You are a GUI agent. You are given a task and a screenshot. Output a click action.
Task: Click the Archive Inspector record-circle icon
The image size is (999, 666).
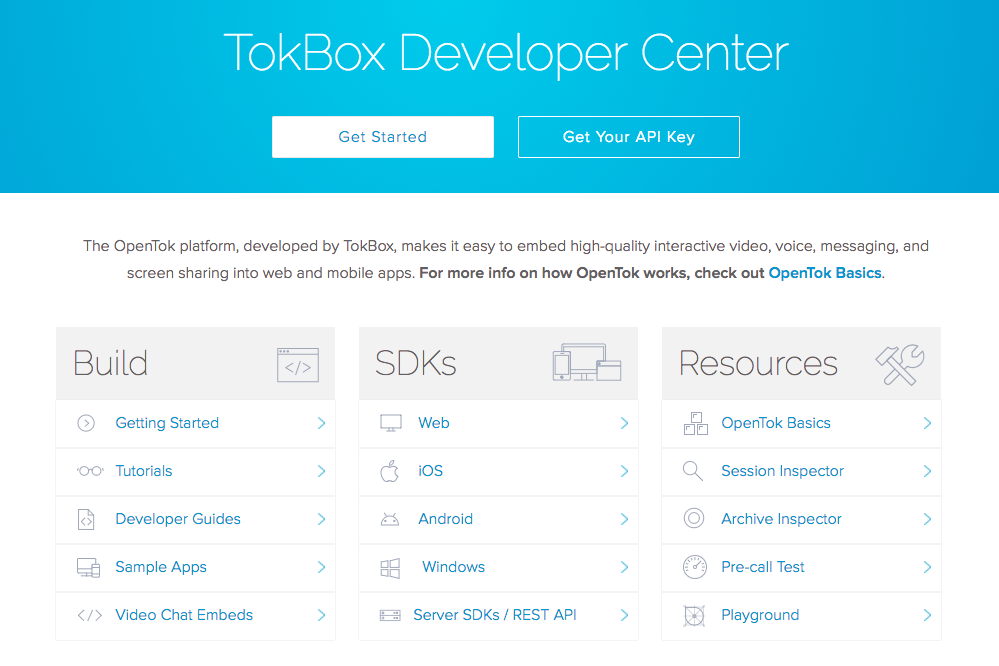[694, 518]
